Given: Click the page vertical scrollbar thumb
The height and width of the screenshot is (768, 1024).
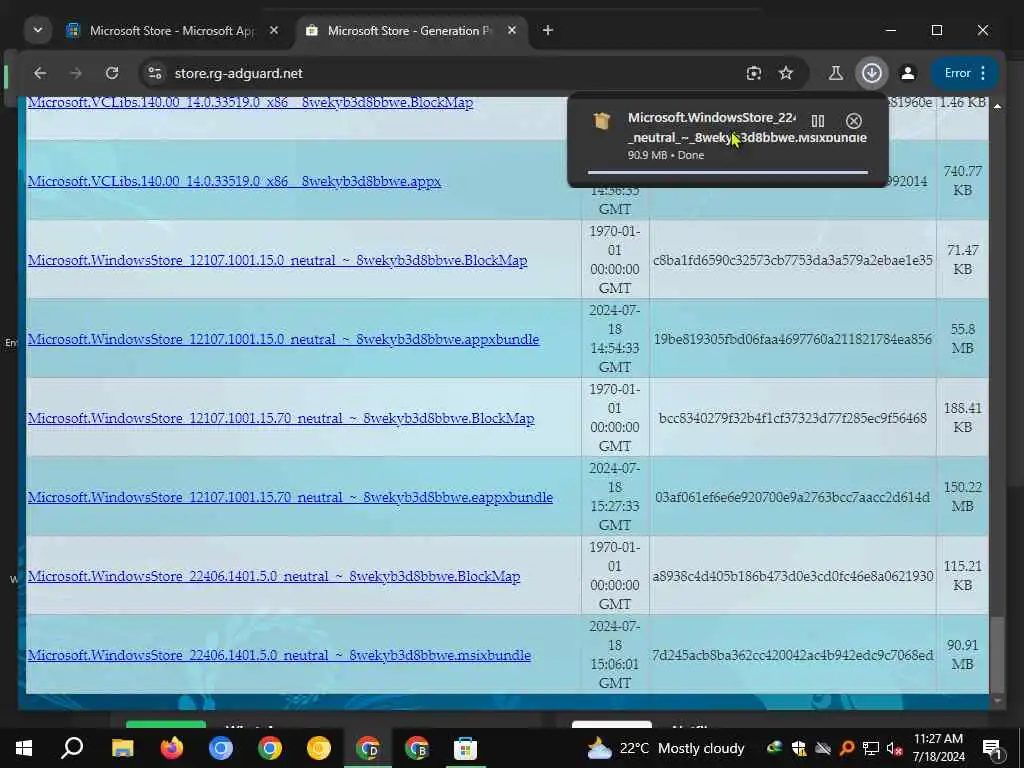Looking at the screenshot, I should 997,655.
